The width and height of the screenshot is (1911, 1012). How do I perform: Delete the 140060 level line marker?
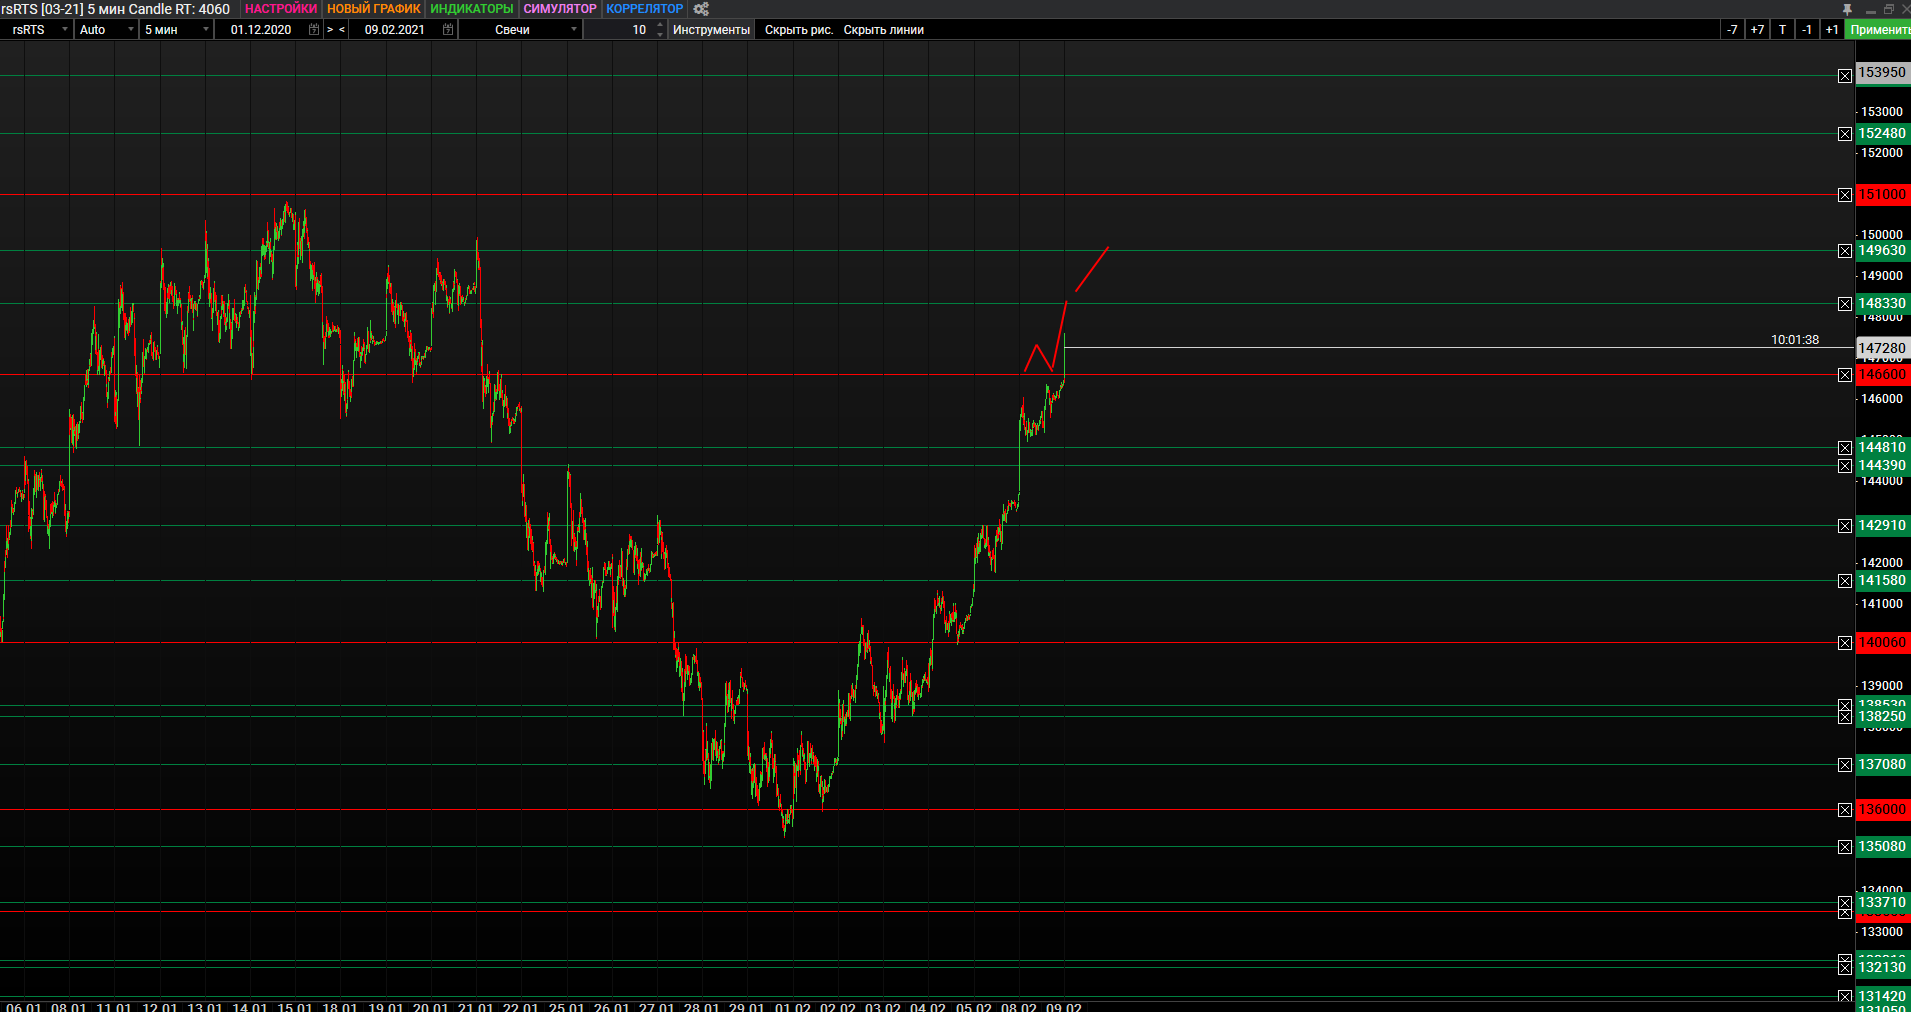tap(1845, 643)
